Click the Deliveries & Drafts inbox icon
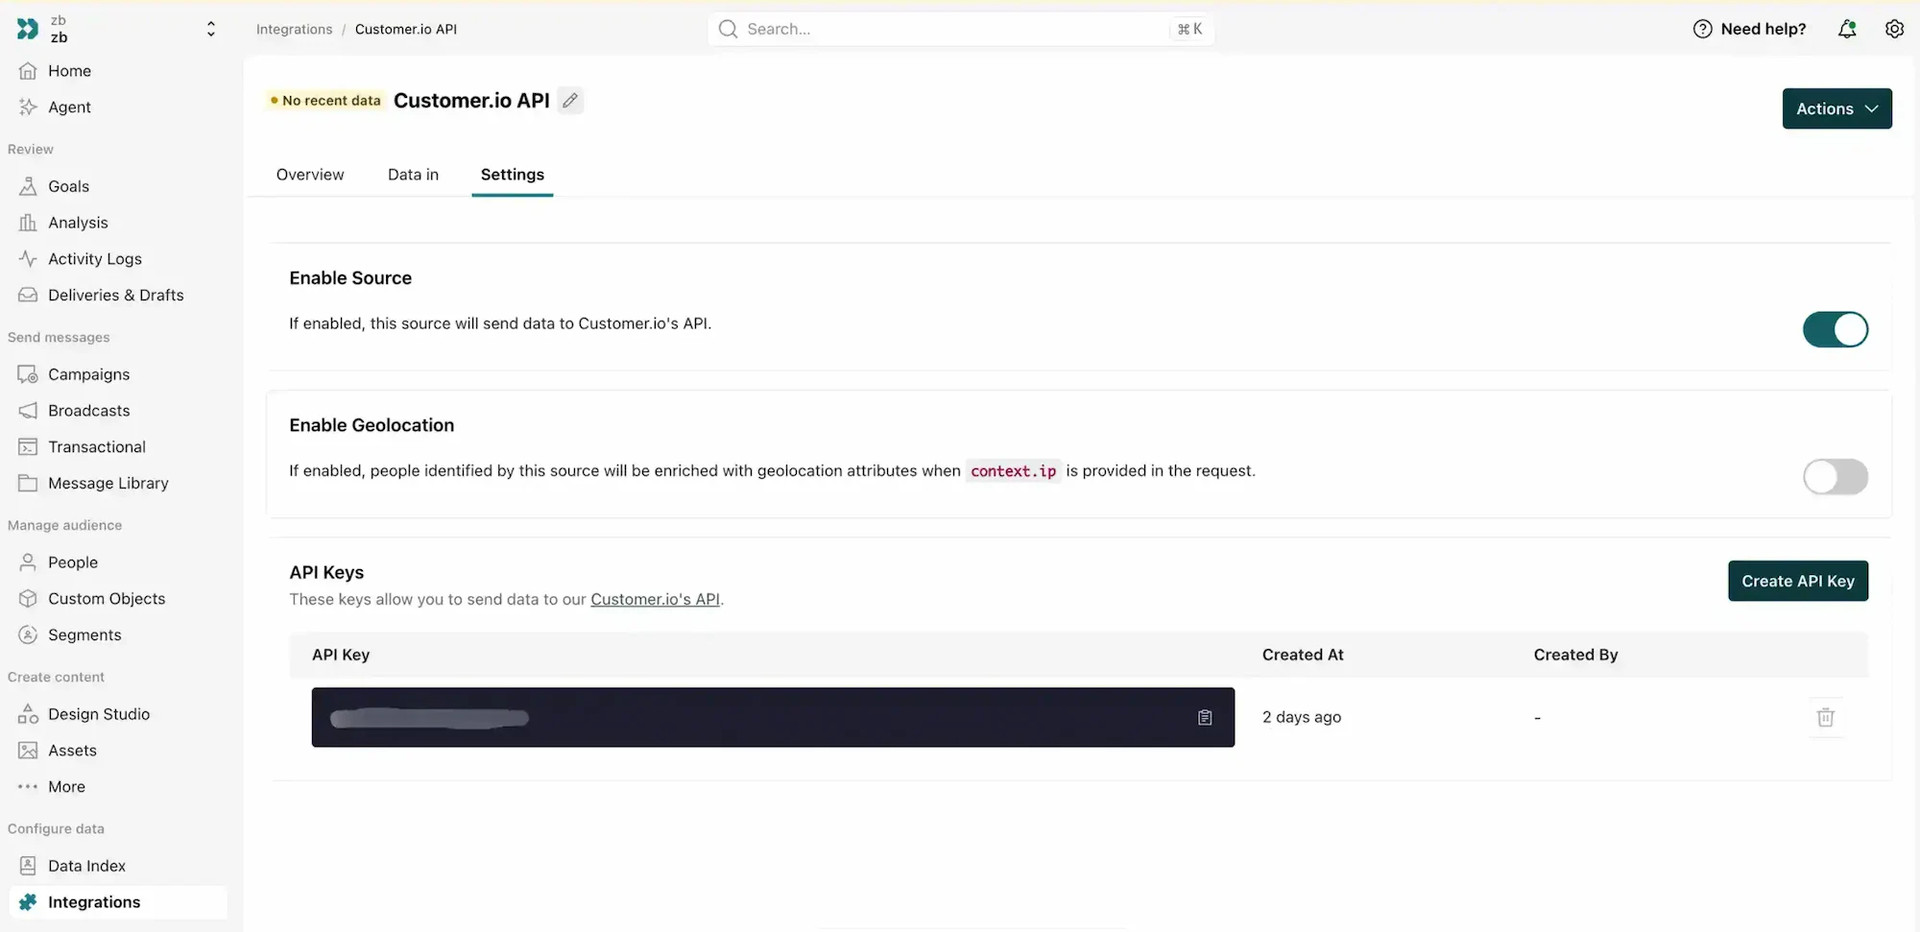 (28, 295)
